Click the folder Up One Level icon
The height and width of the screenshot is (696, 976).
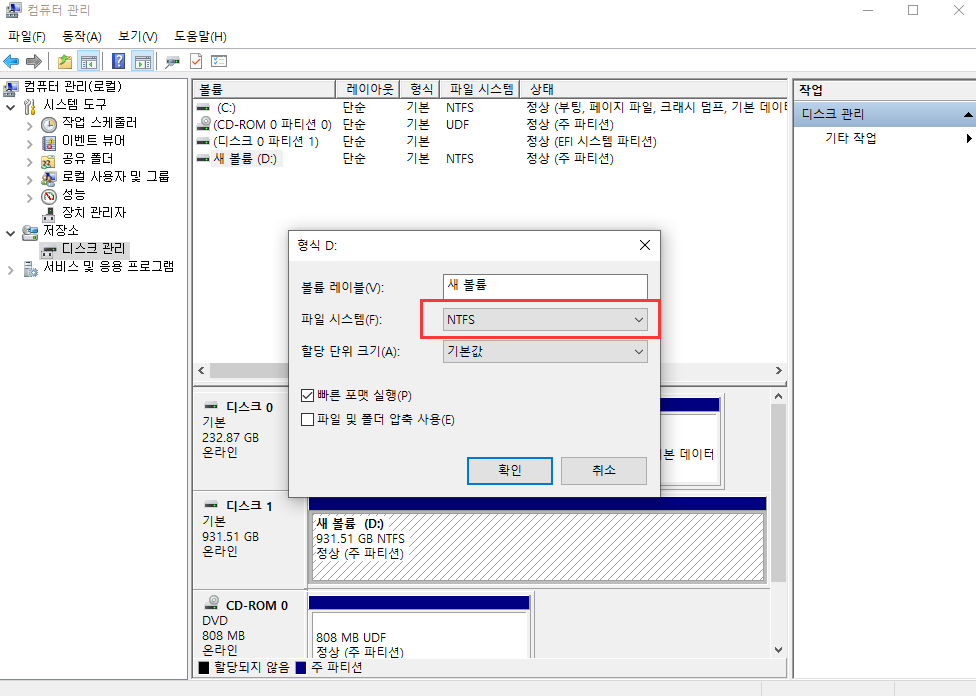[64, 61]
